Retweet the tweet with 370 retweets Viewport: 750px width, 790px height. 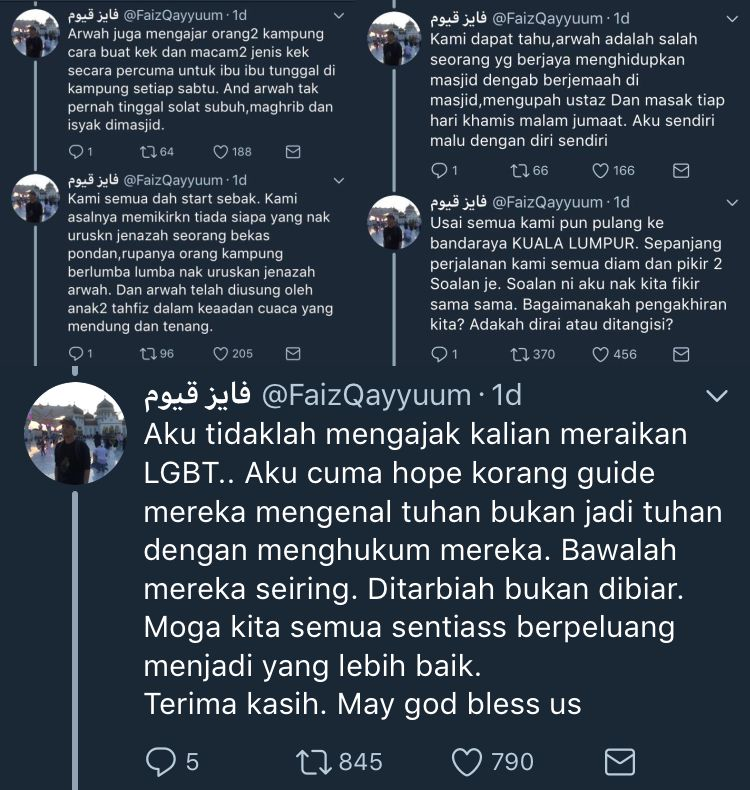pos(519,354)
